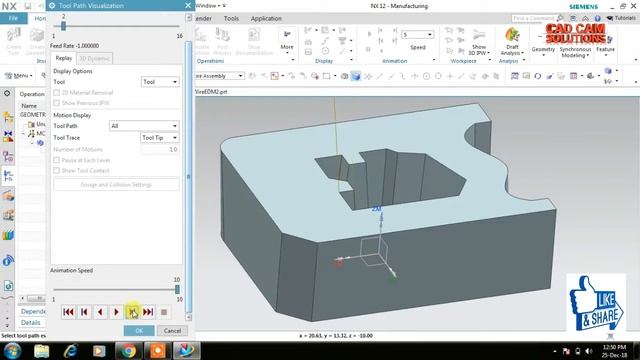Open the Tools ribbon tab
This screenshot has width=640, height=360.
tap(231, 18)
